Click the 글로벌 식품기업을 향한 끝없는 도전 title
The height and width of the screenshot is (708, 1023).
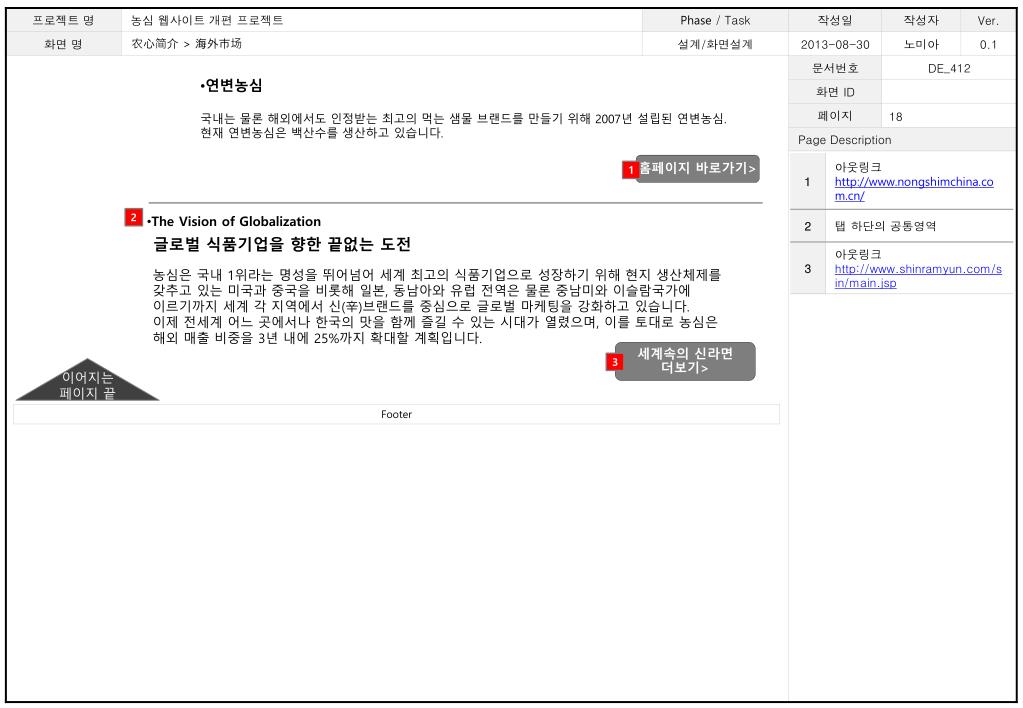point(282,244)
